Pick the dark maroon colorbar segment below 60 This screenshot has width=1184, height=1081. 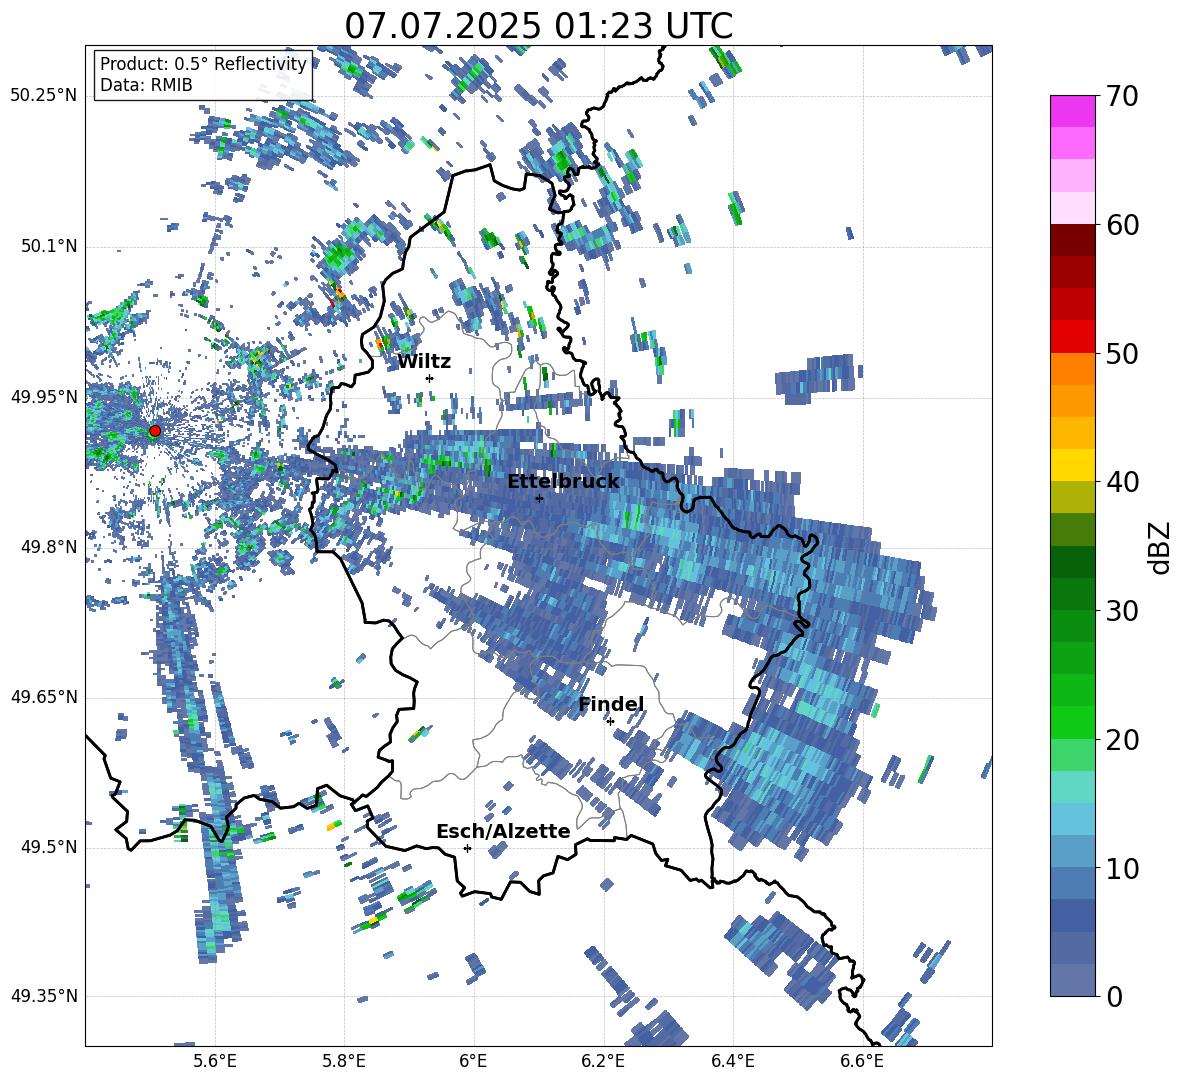coord(1072,240)
